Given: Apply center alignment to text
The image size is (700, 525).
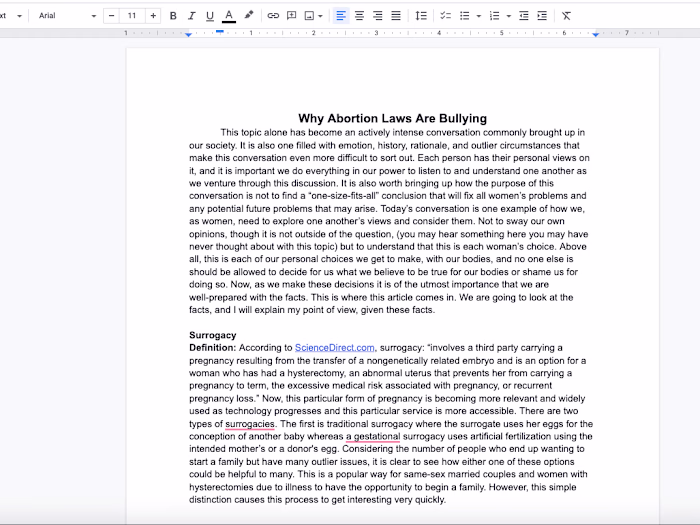Looking at the screenshot, I should coord(360,16).
